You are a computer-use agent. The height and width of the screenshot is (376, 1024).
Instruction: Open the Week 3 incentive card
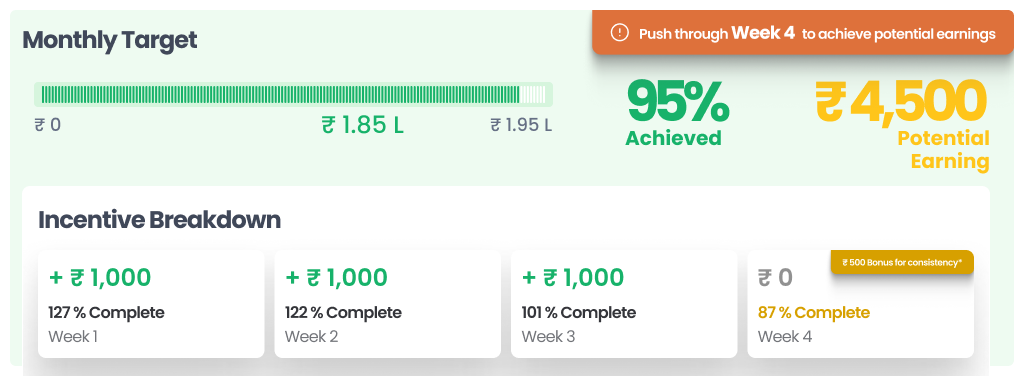point(624,304)
